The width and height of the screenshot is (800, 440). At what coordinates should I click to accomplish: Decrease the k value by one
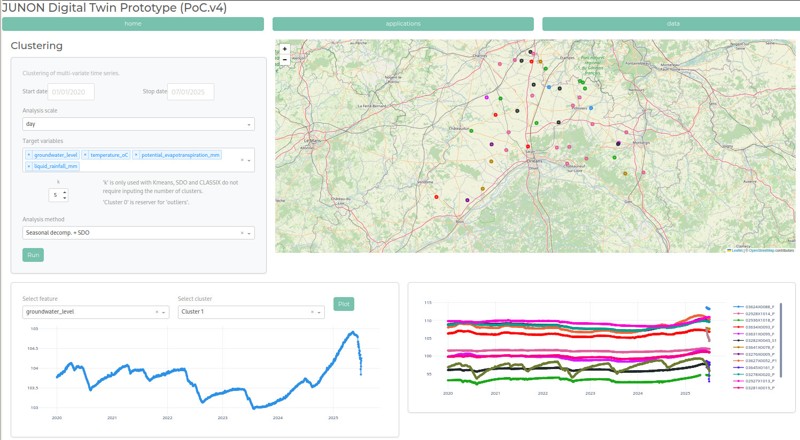tap(65, 198)
